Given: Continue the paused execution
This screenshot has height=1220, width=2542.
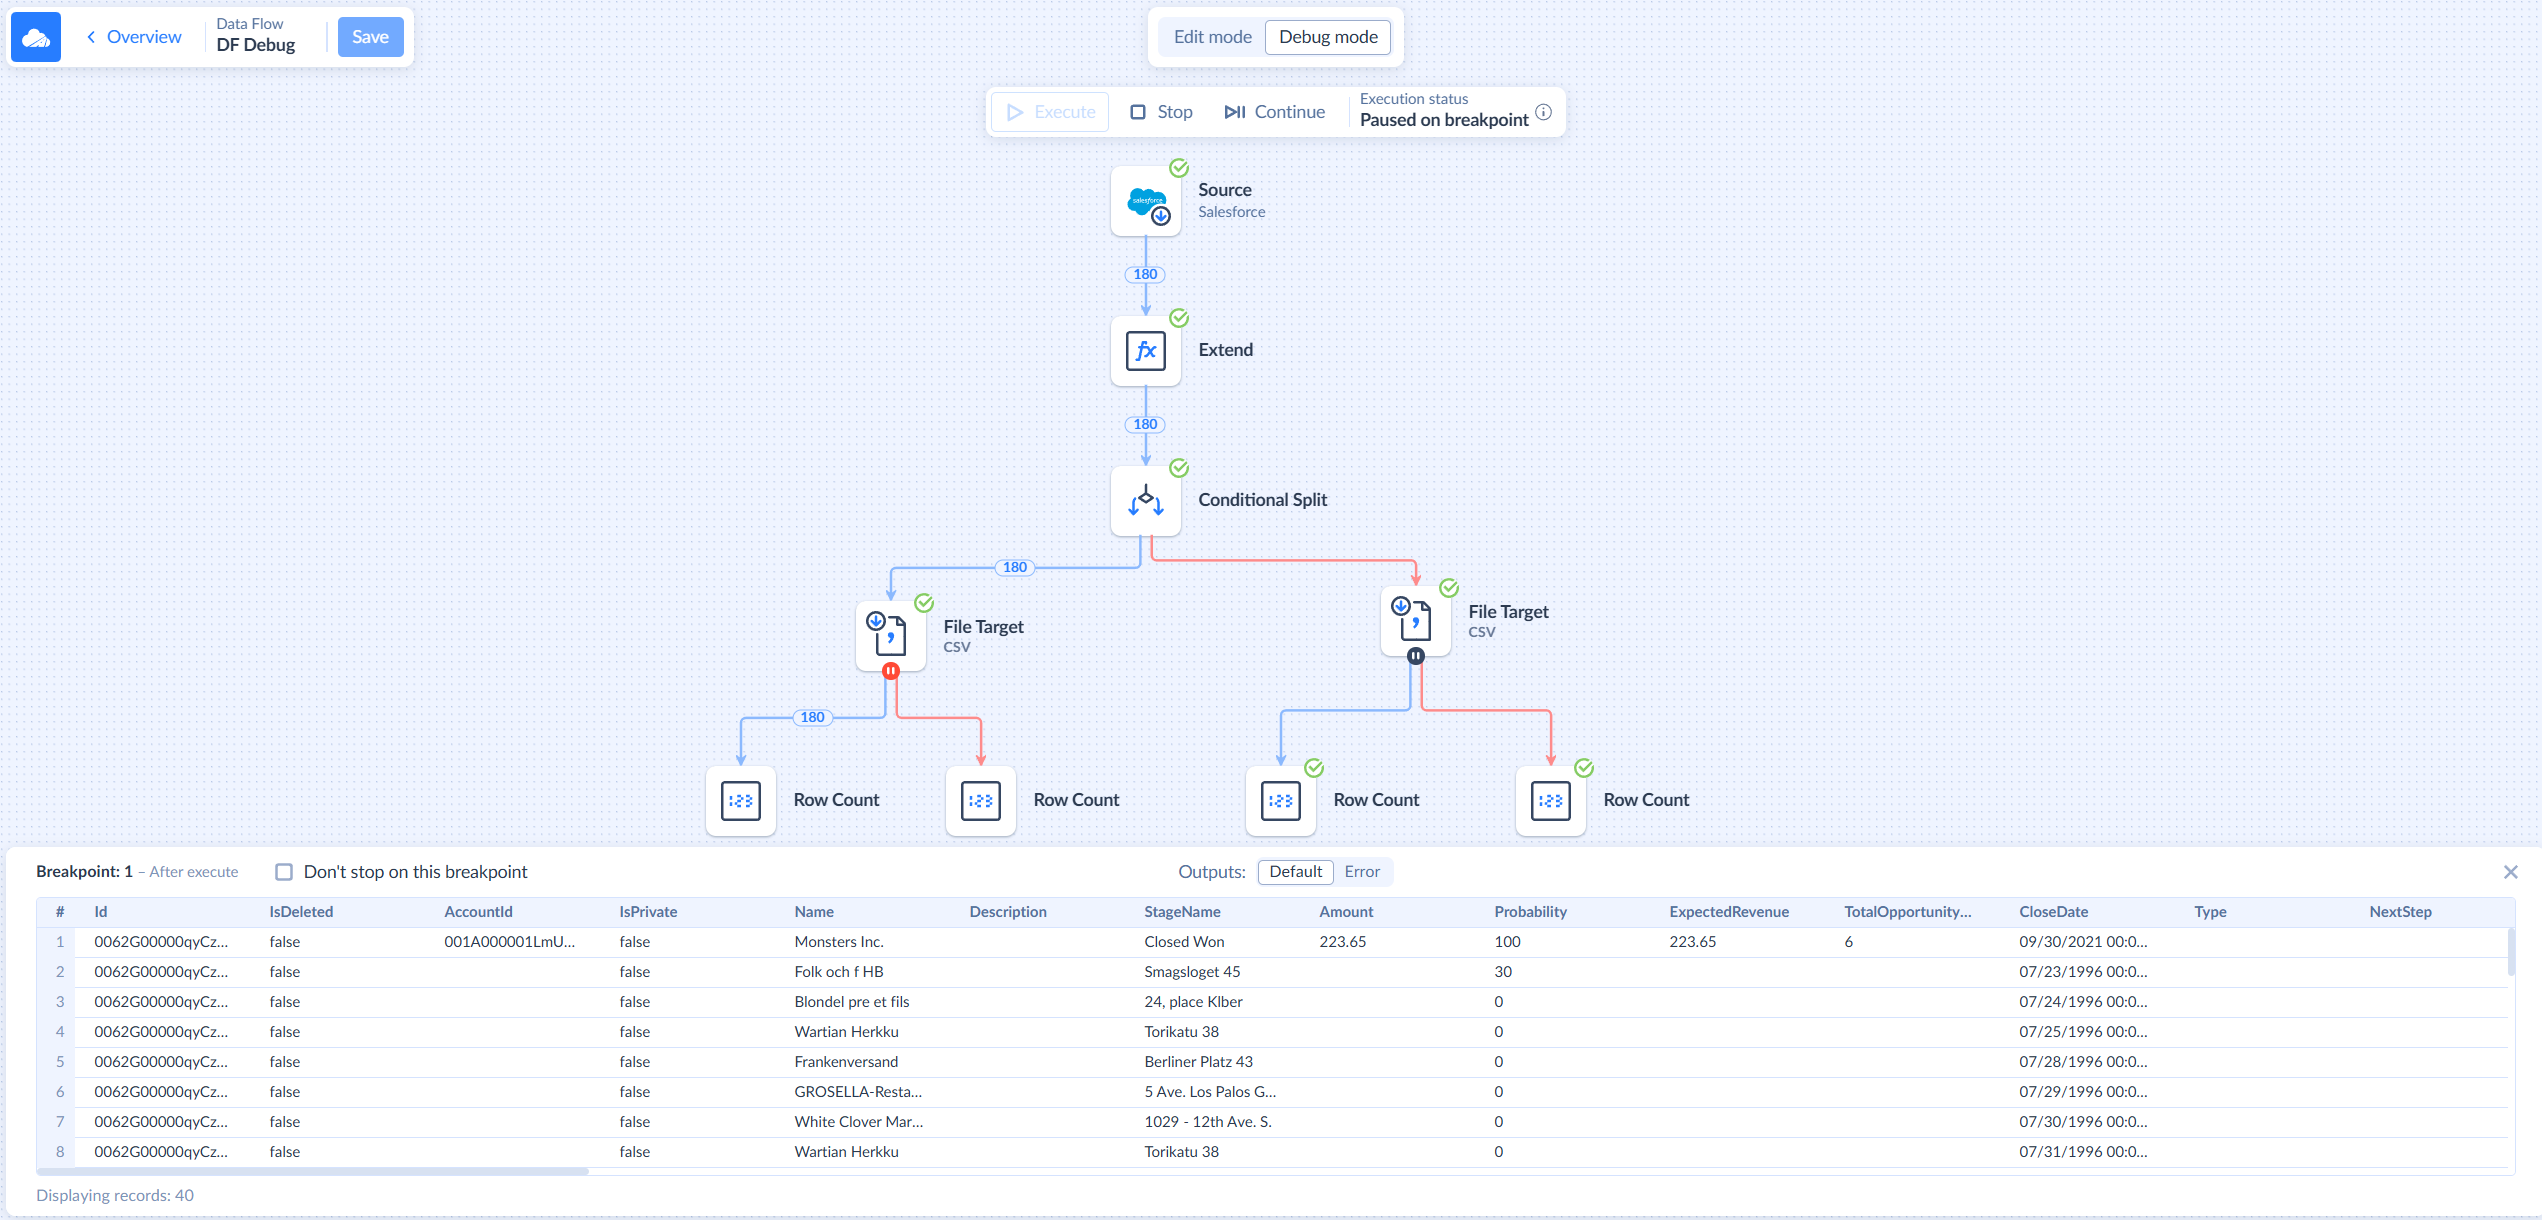Looking at the screenshot, I should (1275, 112).
